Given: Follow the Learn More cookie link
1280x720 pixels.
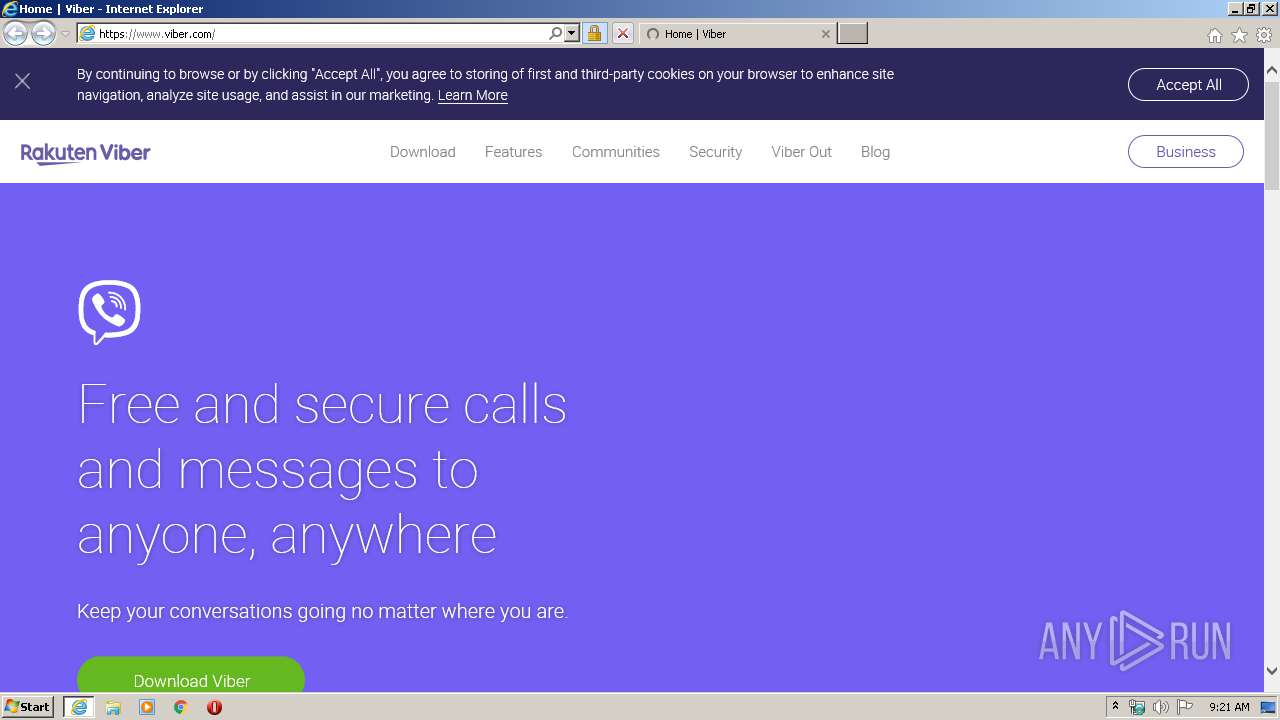Looking at the screenshot, I should 472,95.
